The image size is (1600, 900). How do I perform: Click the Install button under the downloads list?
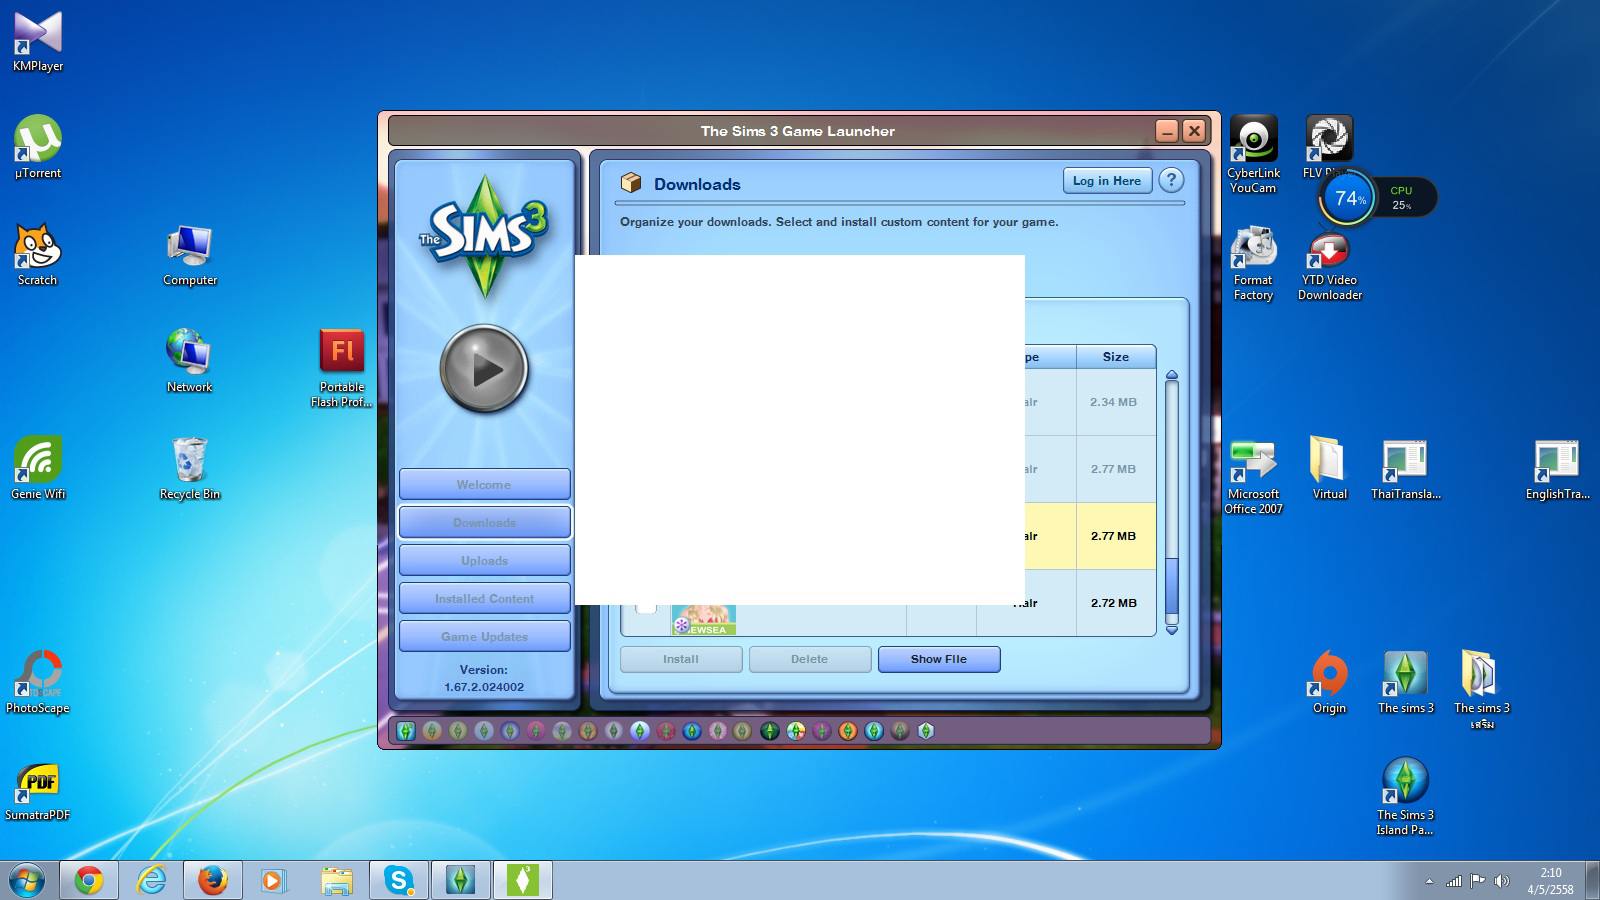coord(681,659)
